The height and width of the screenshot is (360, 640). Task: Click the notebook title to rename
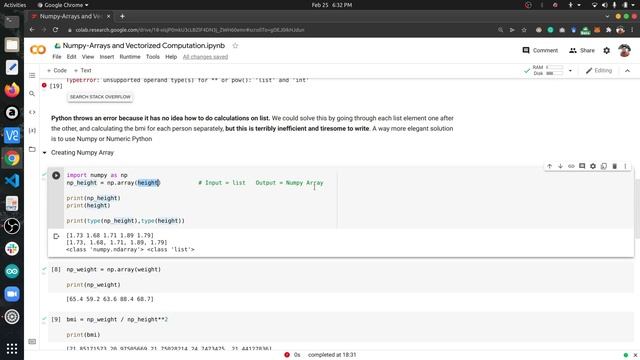point(144,45)
